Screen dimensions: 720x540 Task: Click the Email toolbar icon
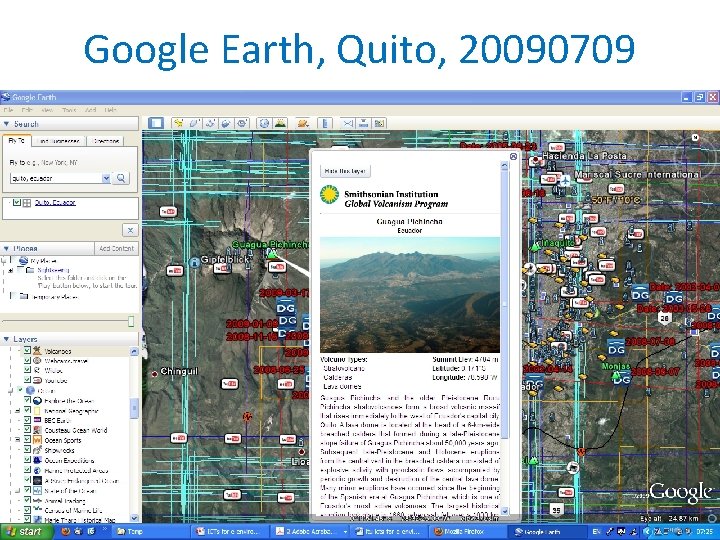348,123
